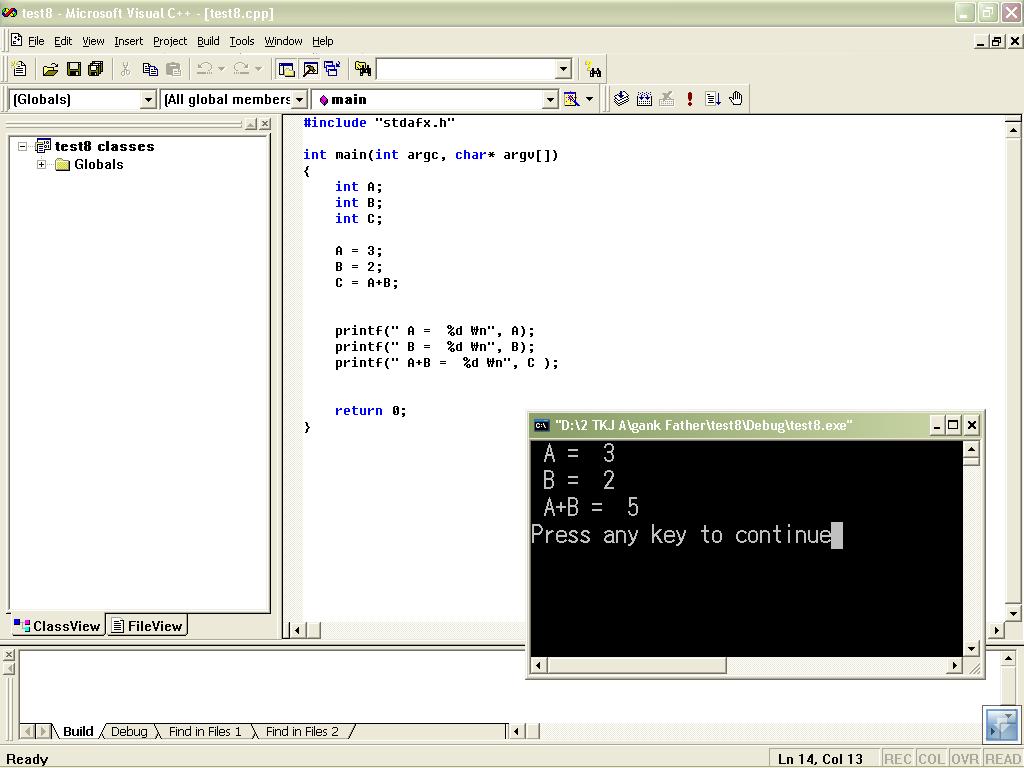The height and width of the screenshot is (768, 1024).
Task: Switch to the ClassView tab
Action: 57,626
